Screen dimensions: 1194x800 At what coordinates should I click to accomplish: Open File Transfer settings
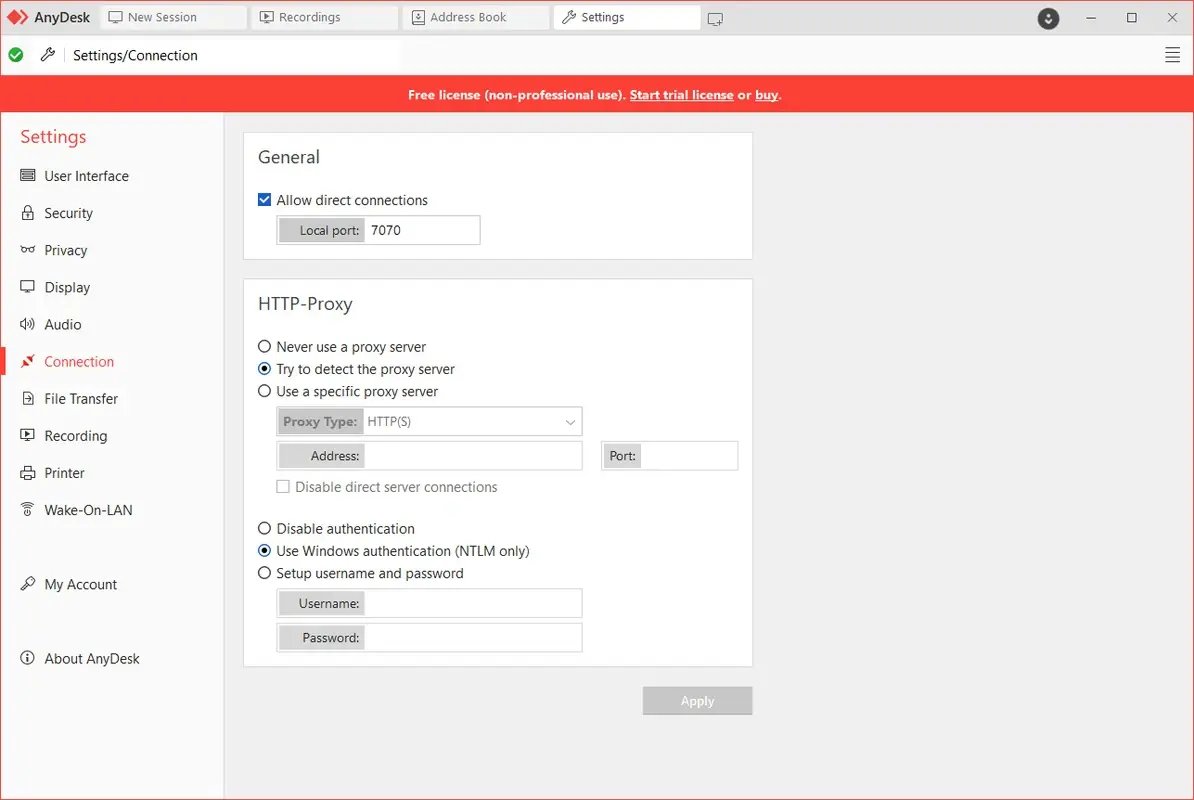[80, 398]
